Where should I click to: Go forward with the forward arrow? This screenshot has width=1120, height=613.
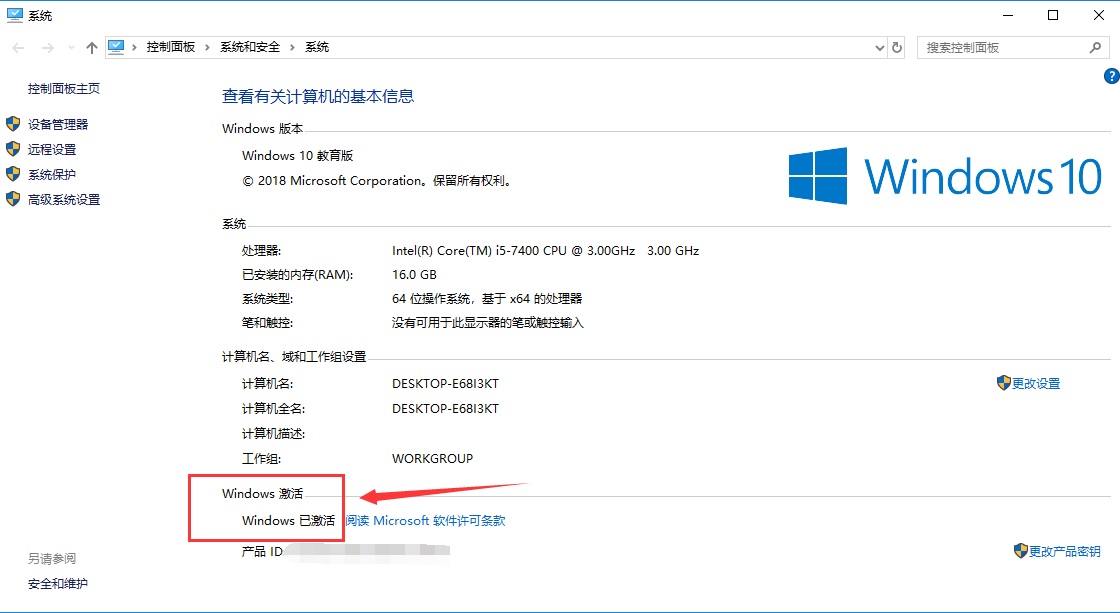pos(47,47)
